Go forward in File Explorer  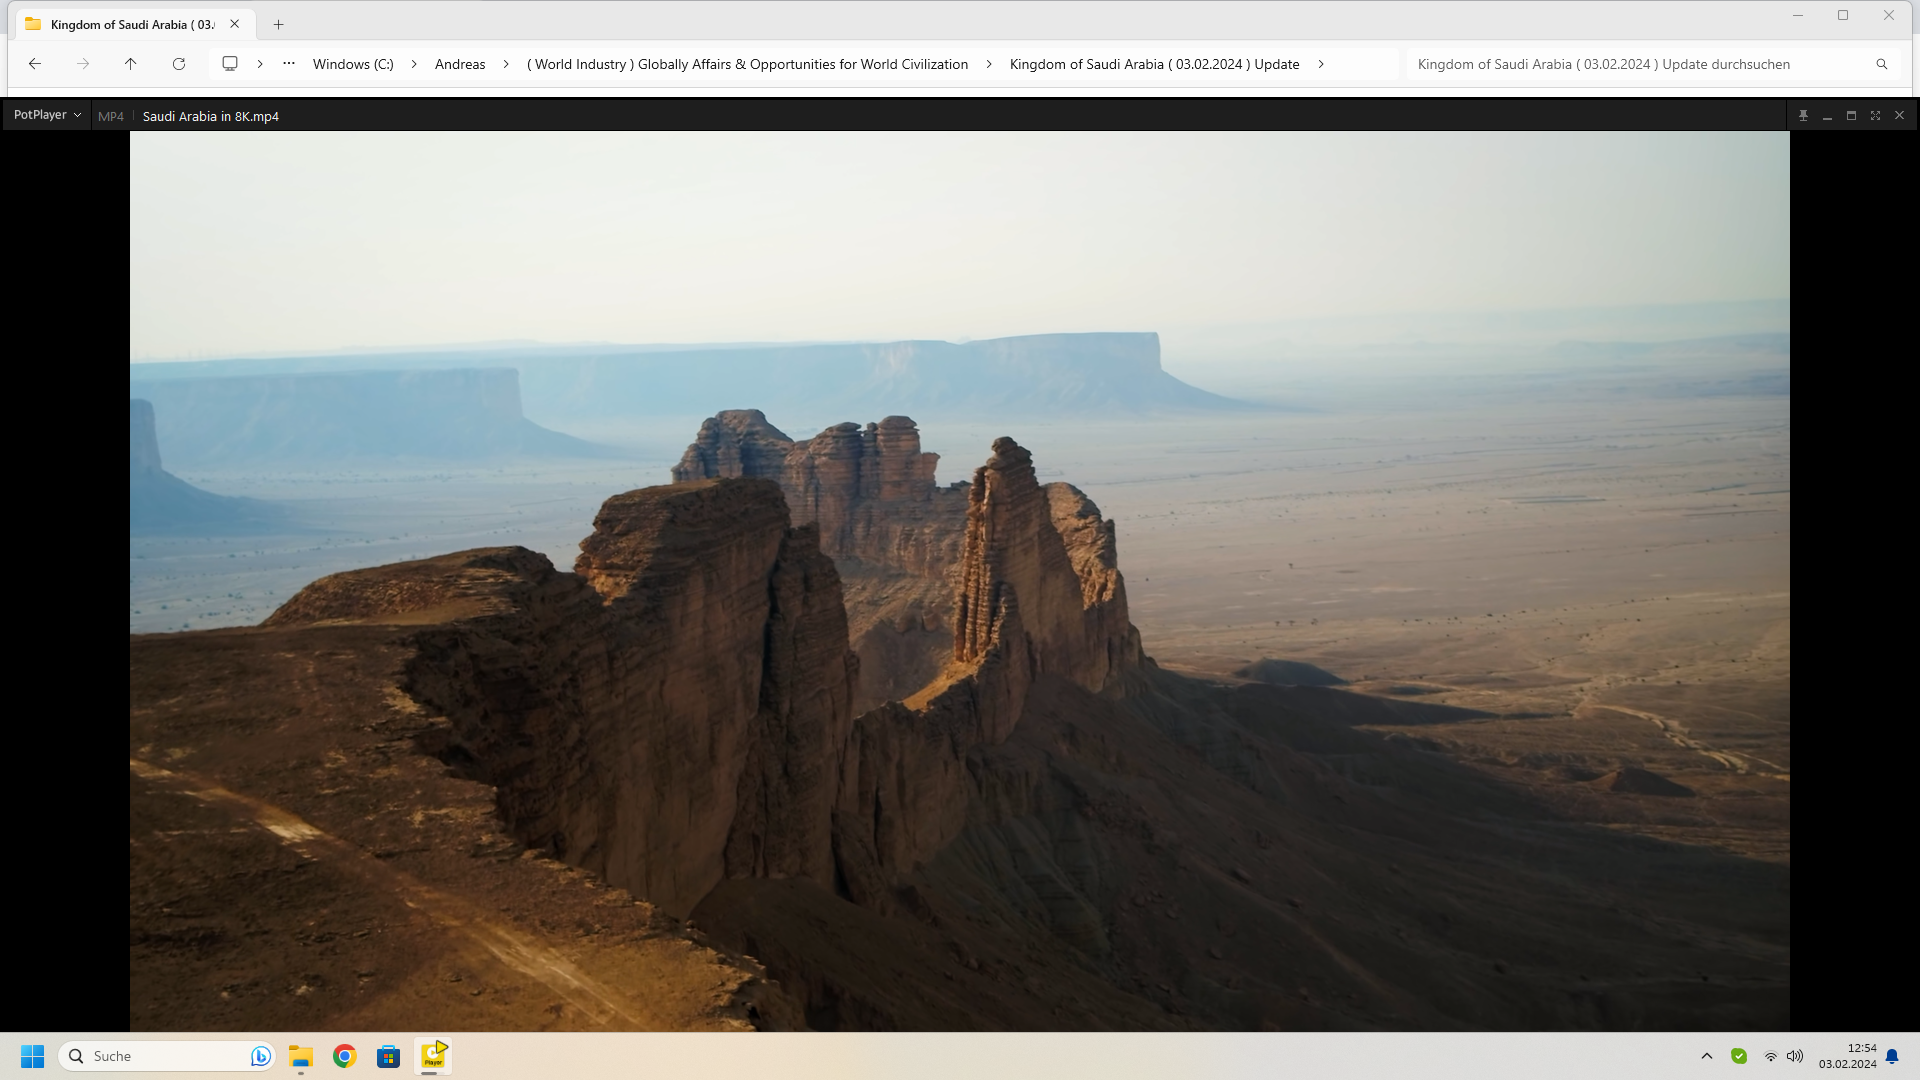pyautogui.click(x=83, y=64)
